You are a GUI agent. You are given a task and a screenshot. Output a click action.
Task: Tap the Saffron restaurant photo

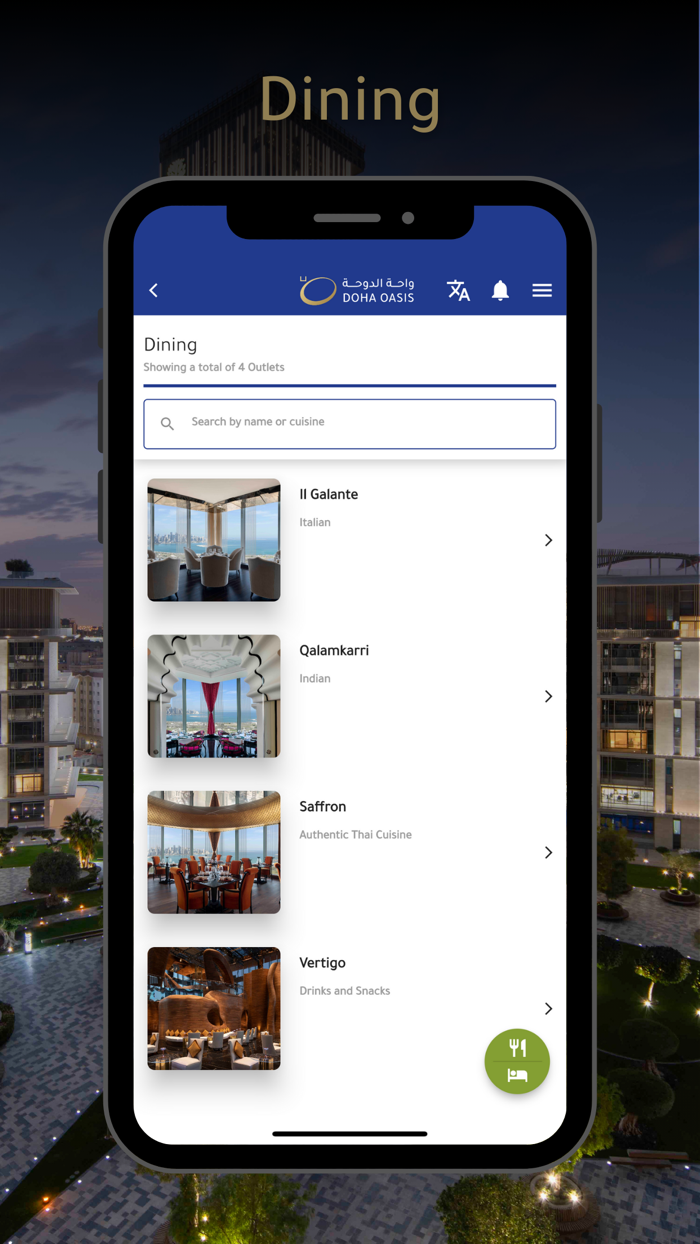(x=214, y=852)
